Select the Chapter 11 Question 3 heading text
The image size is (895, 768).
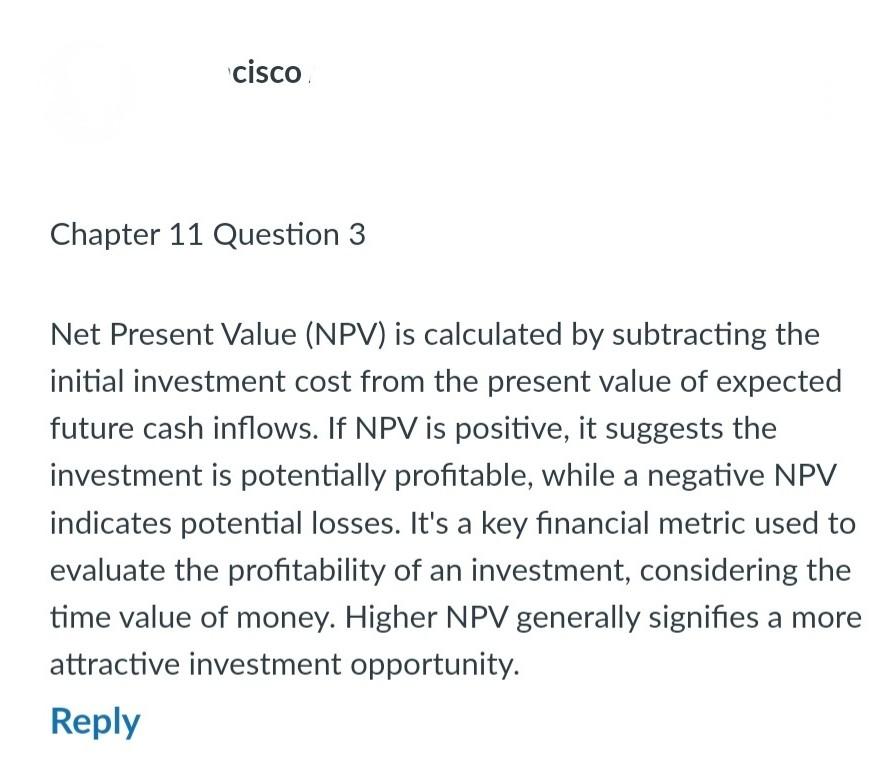tap(208, 234)
